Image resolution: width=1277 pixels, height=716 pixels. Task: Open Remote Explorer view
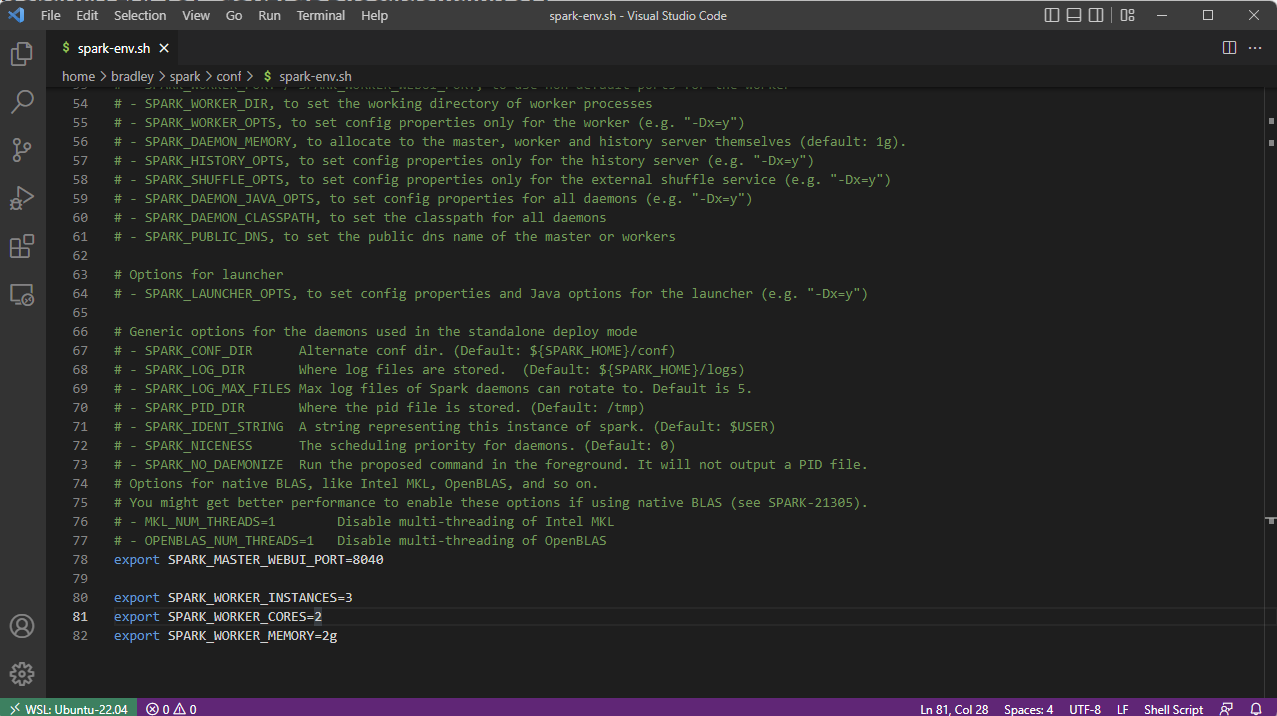(x=22, y=294)
